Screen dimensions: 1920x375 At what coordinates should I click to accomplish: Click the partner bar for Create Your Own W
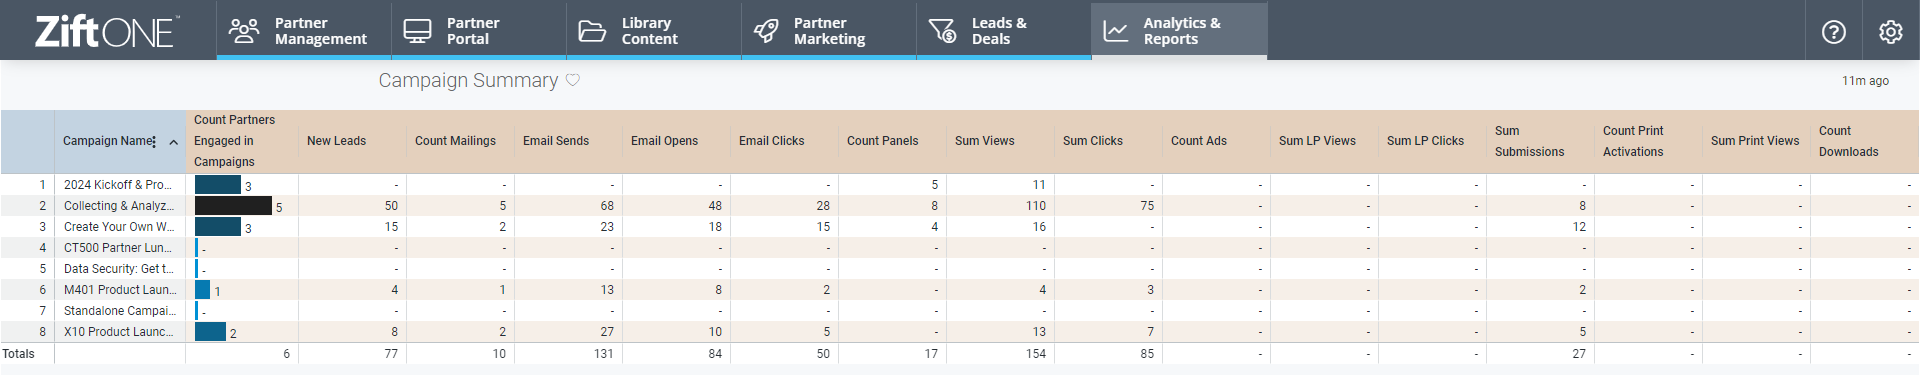218,226
